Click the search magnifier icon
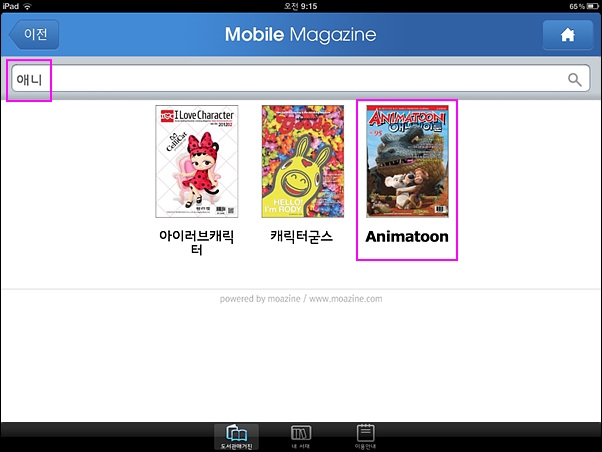This screenshot has width=602, height=452. point(574,79)
